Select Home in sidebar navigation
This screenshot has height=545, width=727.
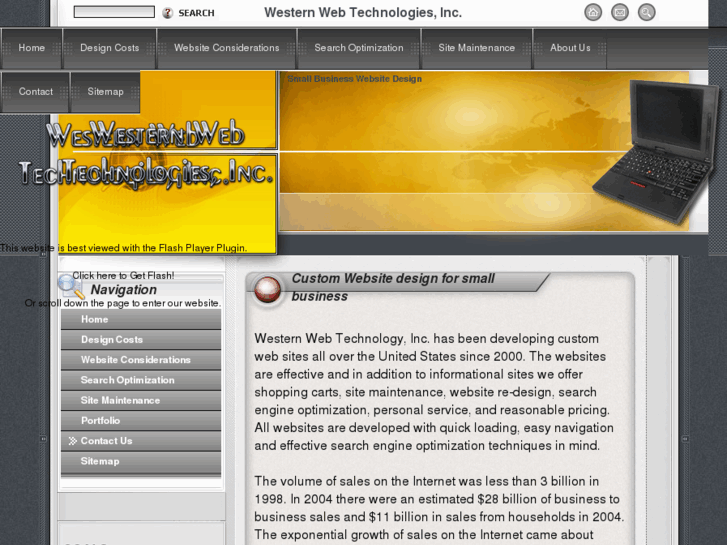click(141, 320)
